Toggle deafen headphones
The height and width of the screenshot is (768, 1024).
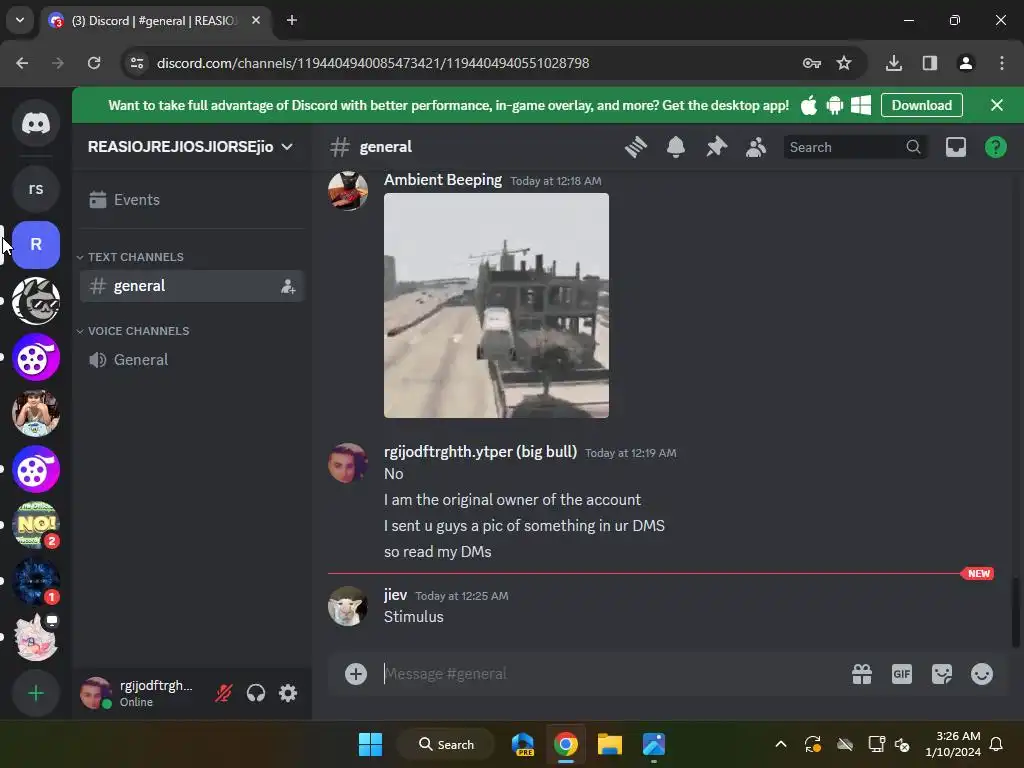click(x=256, y=693)
